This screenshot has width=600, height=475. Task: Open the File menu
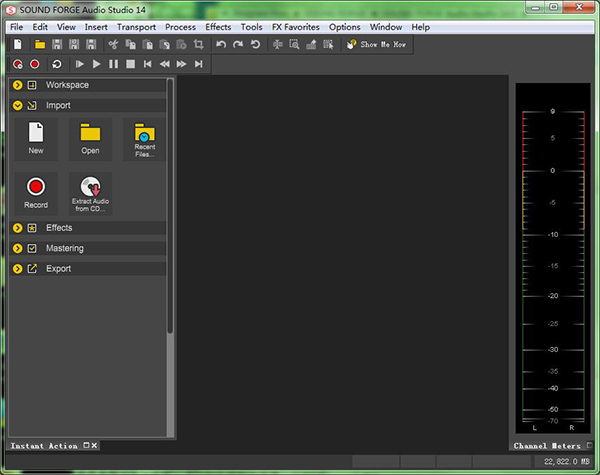(16, 27)
